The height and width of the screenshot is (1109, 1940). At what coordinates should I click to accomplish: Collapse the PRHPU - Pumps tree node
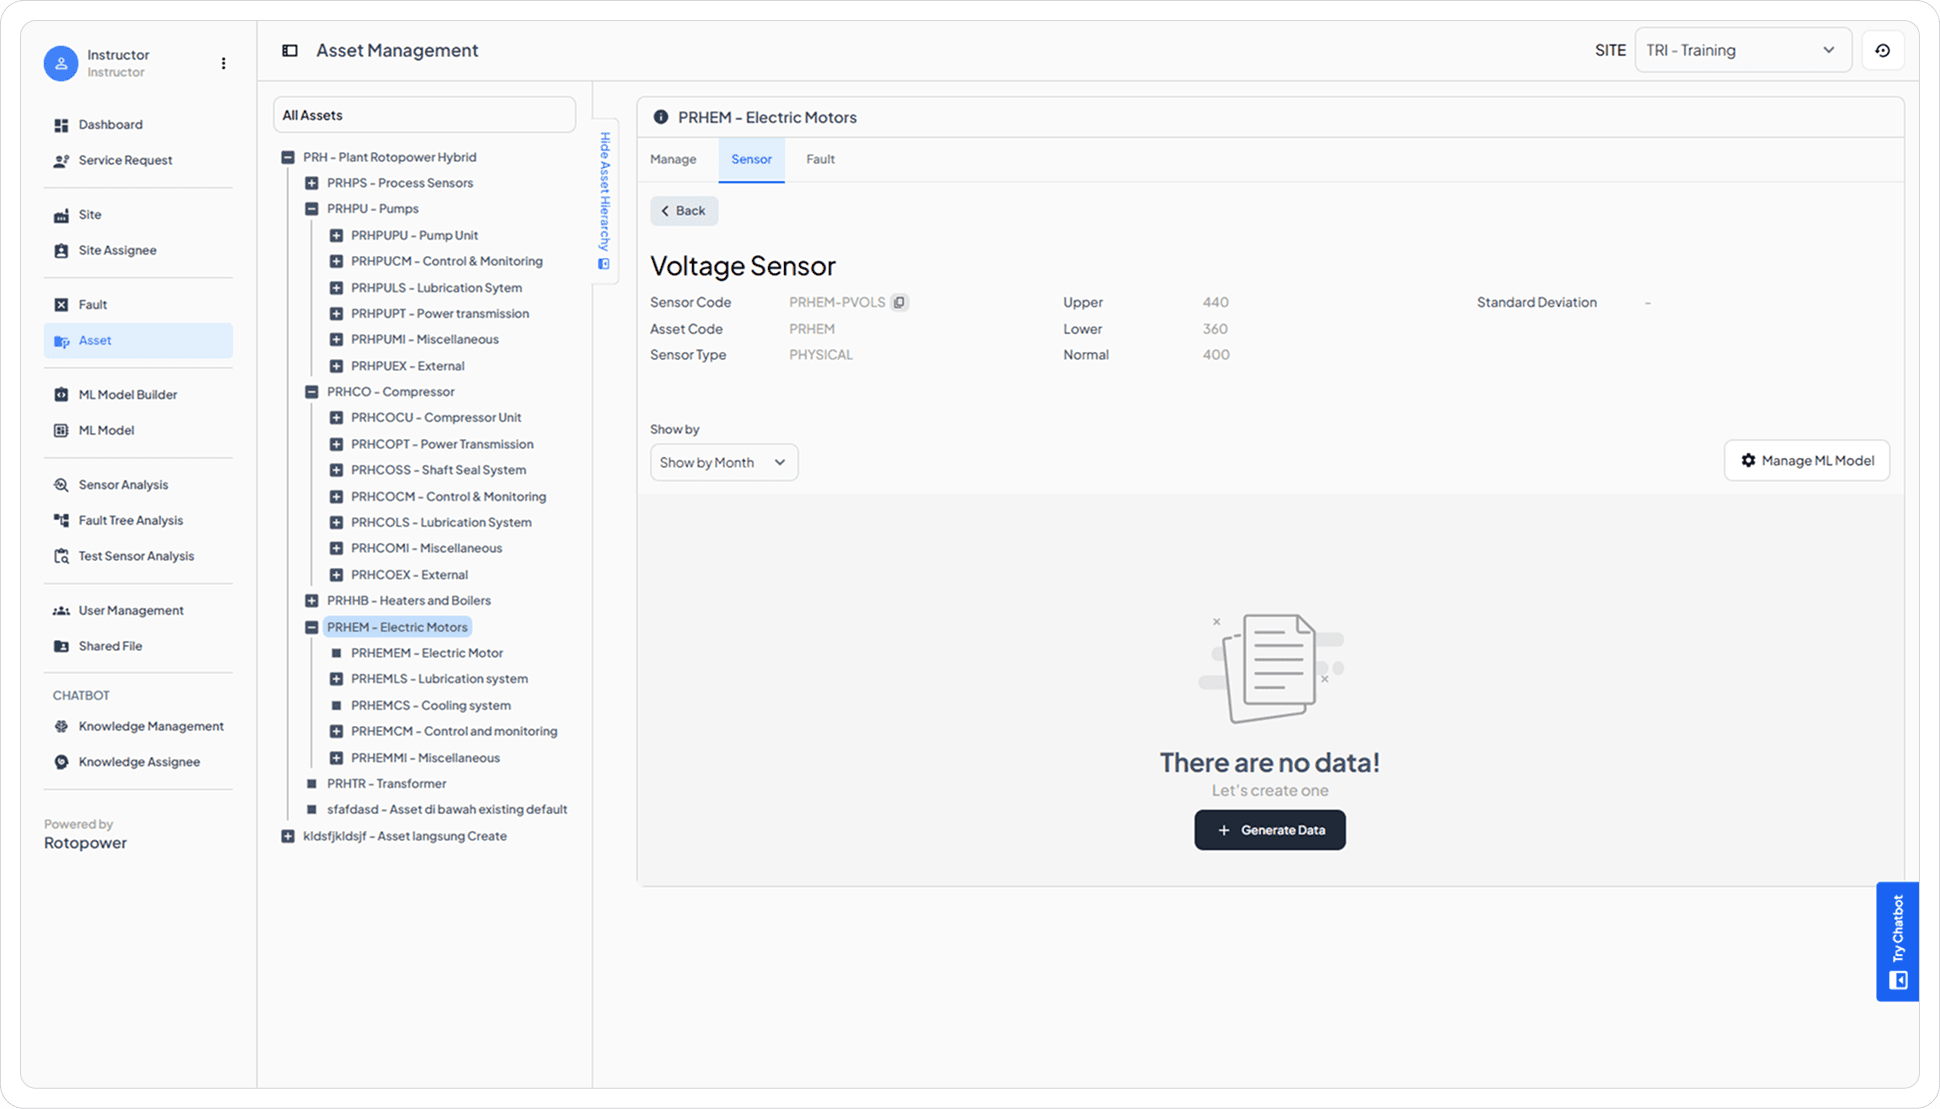click(x=312, y=209)
